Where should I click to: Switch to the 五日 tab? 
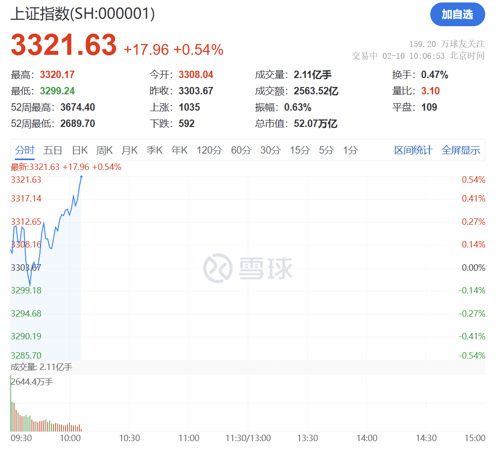tap(53, 150)
